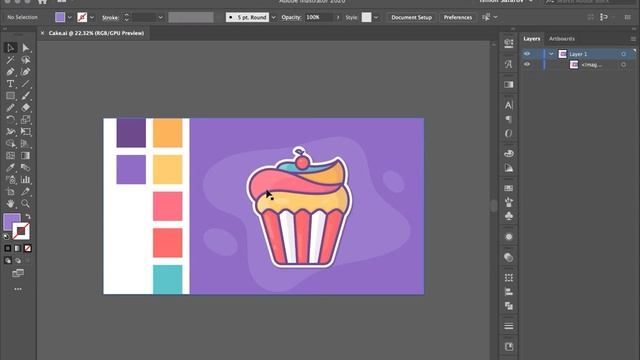Screen dimensions: 640x360
Task: Enable Draw Normal mode
Action: click(8, 260)
